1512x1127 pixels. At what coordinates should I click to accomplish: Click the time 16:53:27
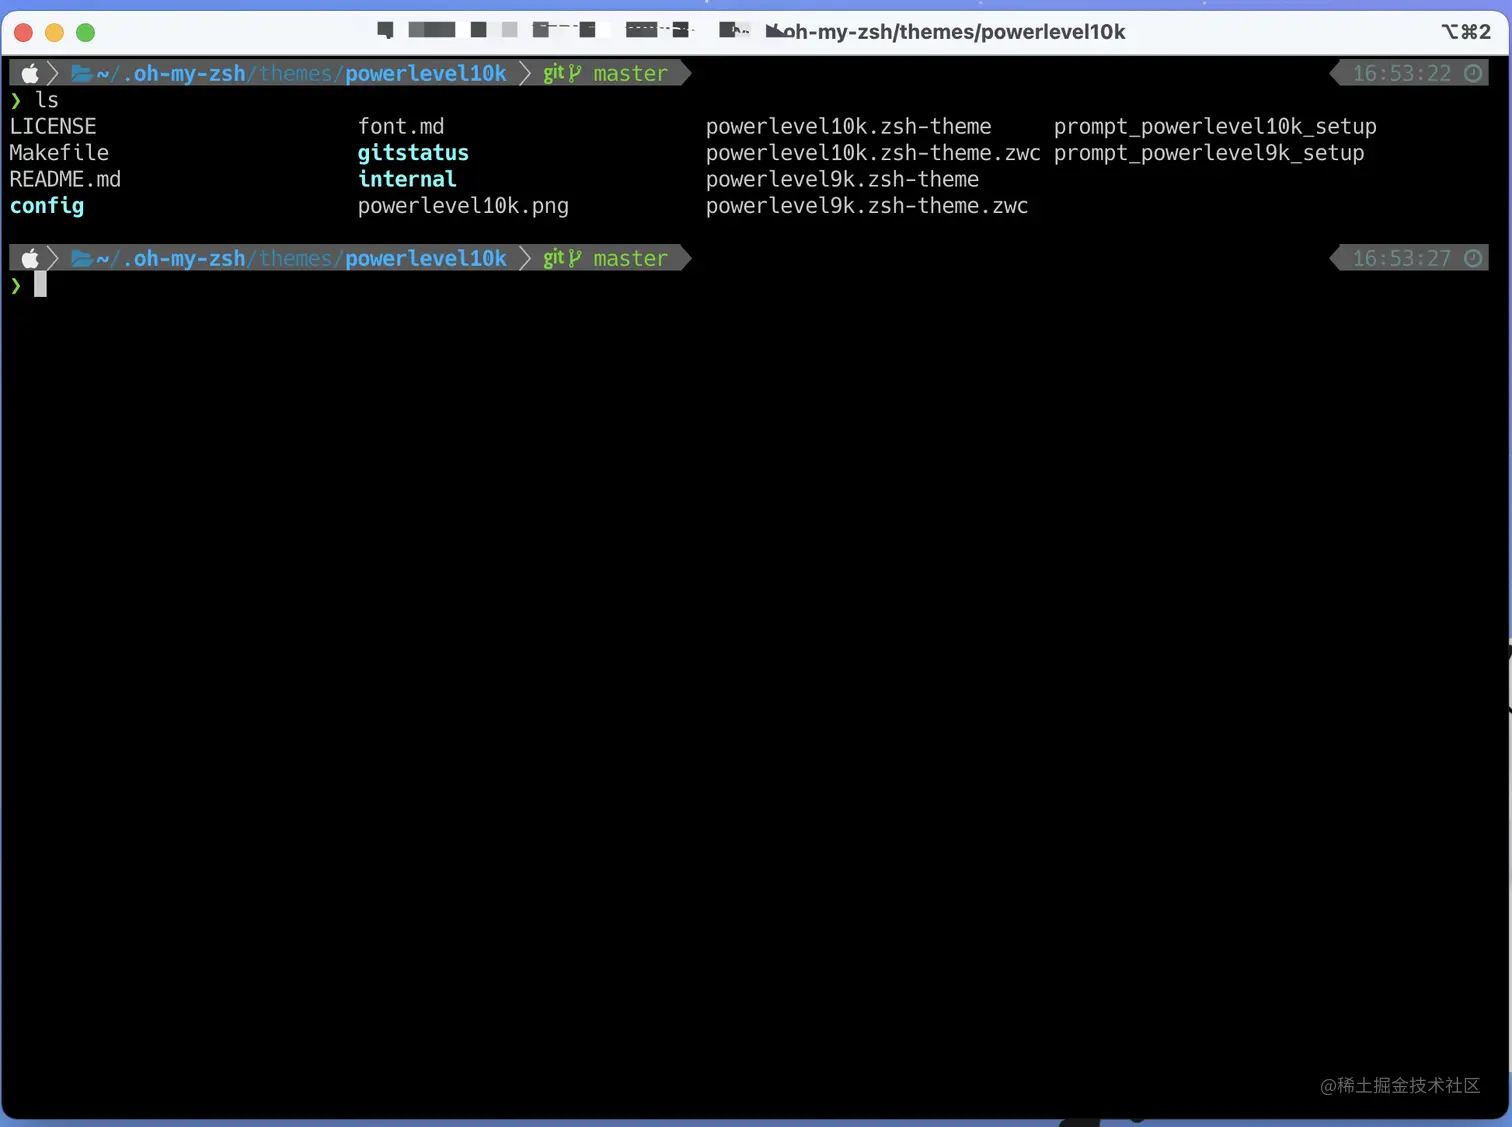tap(1401, 258)
